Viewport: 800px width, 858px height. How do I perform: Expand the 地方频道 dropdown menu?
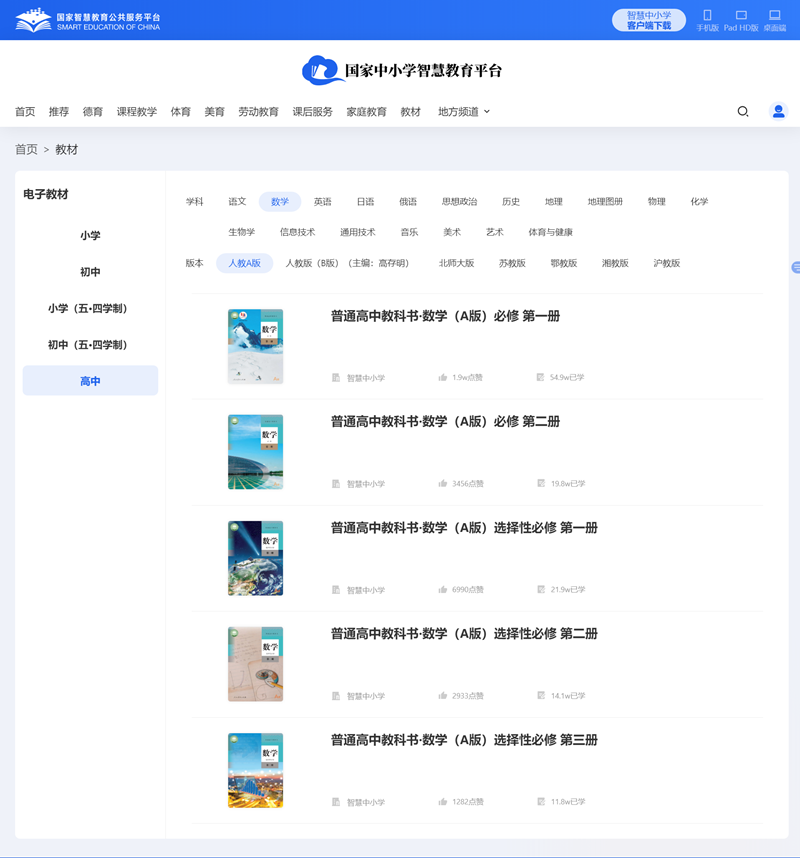click(x=462, y=111)
